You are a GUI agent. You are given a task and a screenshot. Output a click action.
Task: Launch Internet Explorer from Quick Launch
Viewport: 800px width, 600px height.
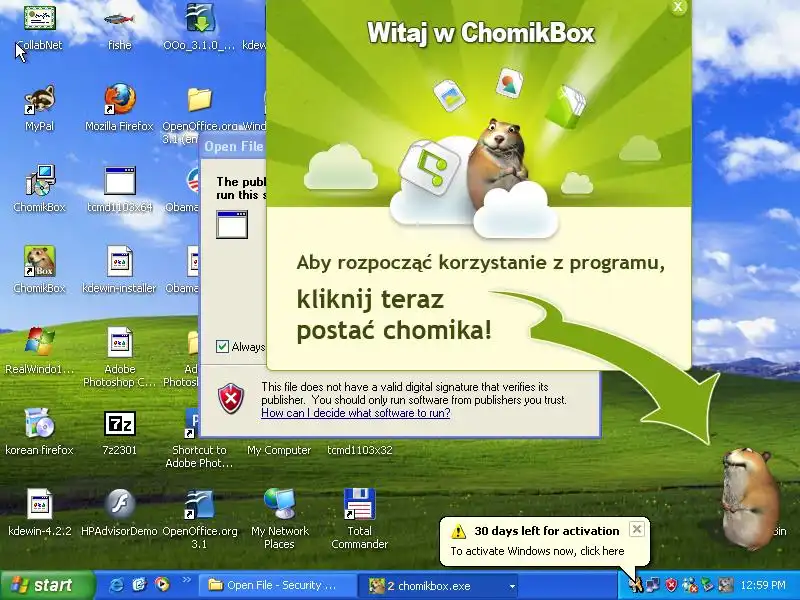pyautogui.click(x=116, y=585)
